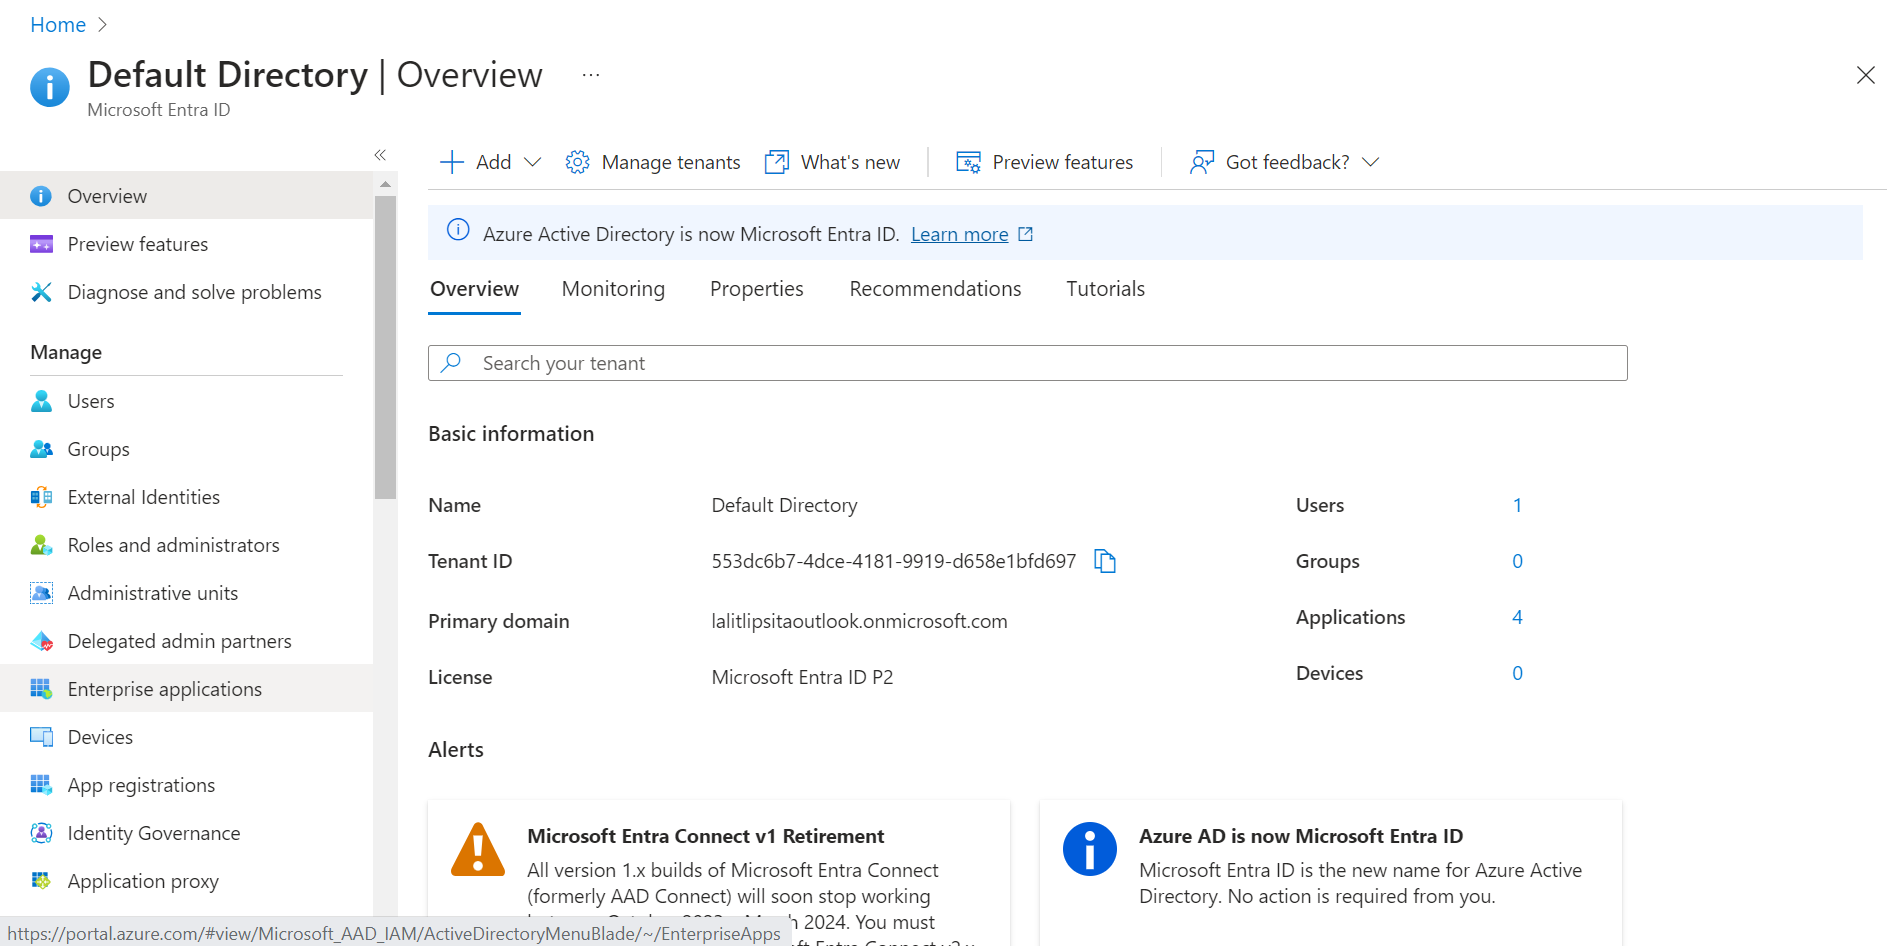Click the Preview features sidebar icon
This screenshot has height=946, width=1887.
(x=41, y=244)
